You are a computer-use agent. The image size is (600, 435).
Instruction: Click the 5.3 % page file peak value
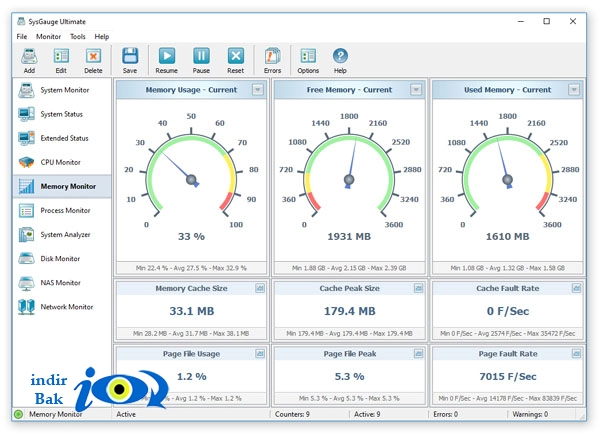[350, 376]
